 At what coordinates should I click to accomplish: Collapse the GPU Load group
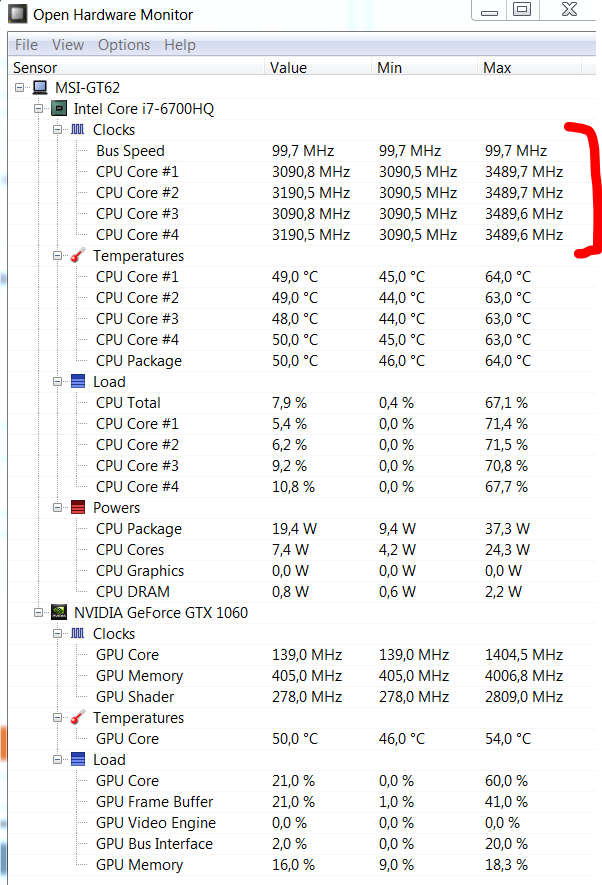click(x=58, y=759)
